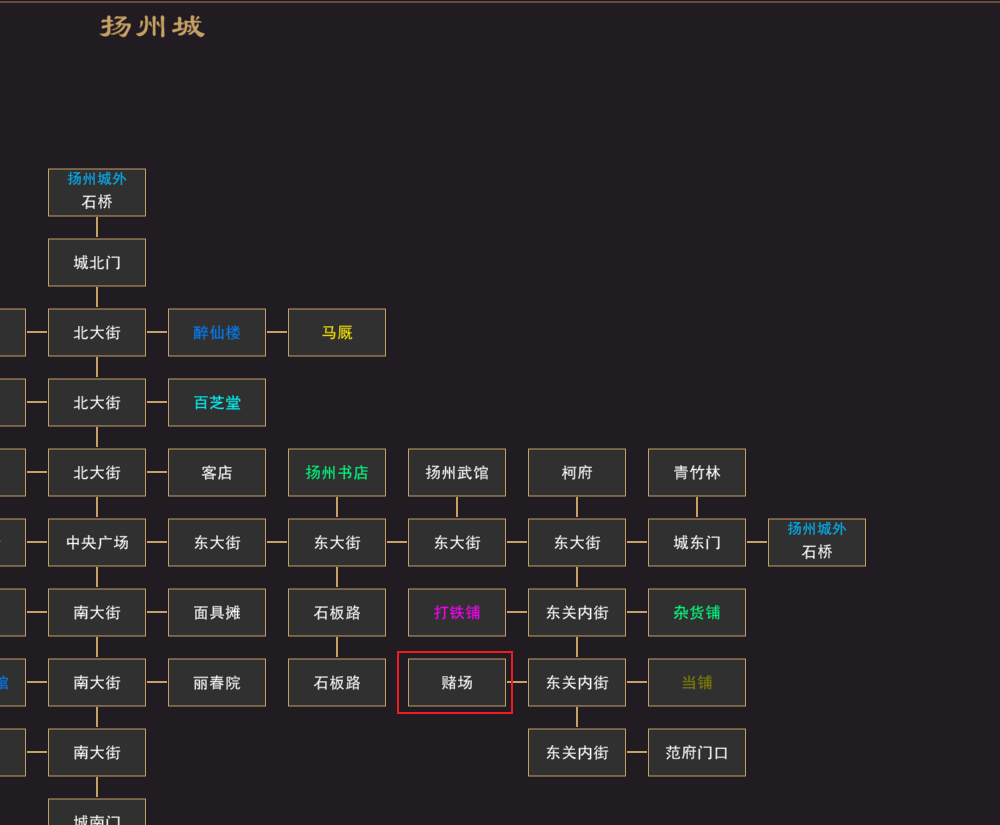Select the 城东门 gate node
The height and width of the screenshot is (825, 1000).
(x=696, y=543)
